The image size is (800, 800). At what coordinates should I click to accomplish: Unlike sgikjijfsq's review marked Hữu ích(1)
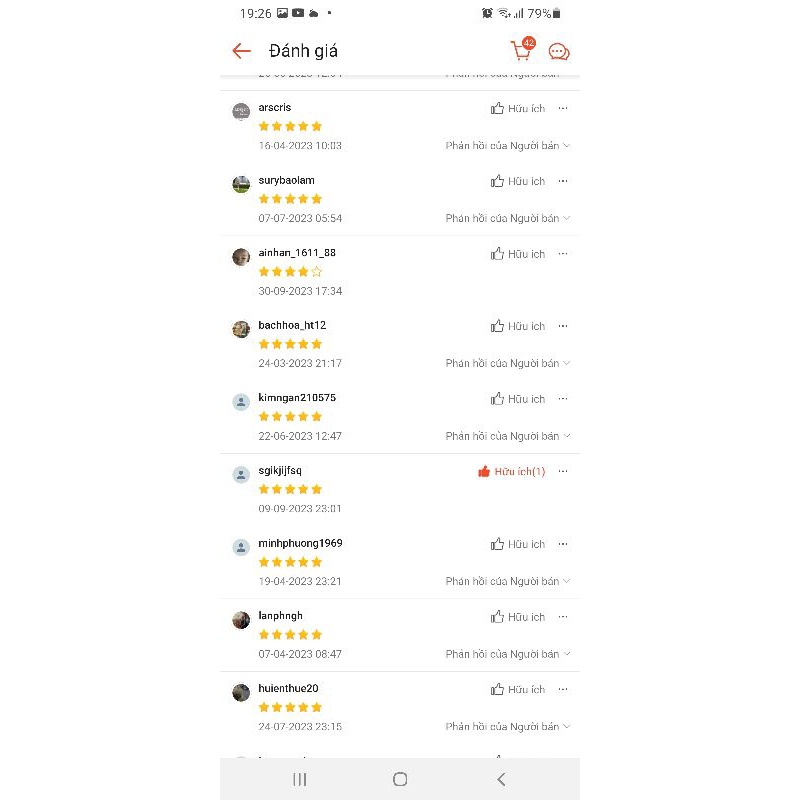point(512,471)
